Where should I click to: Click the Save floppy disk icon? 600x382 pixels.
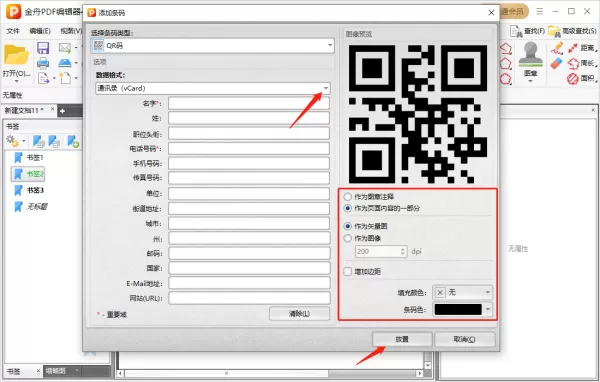[x=43, y=48]
